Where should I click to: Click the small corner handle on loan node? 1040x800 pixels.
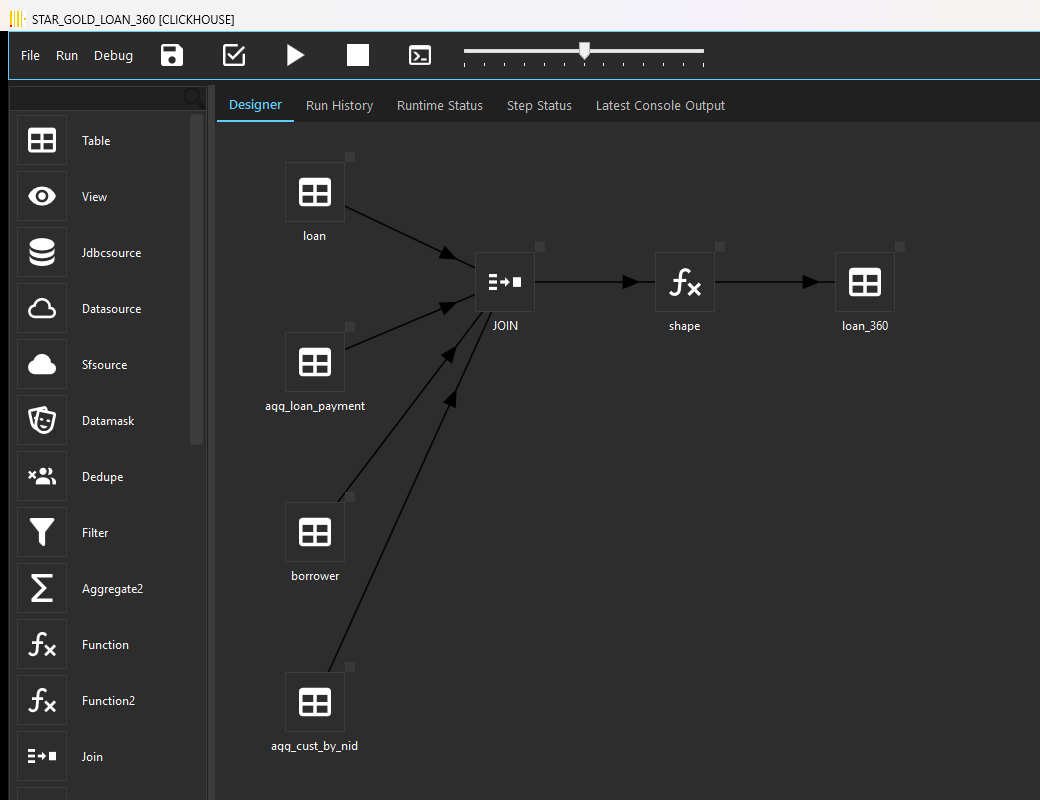(350, 157)
